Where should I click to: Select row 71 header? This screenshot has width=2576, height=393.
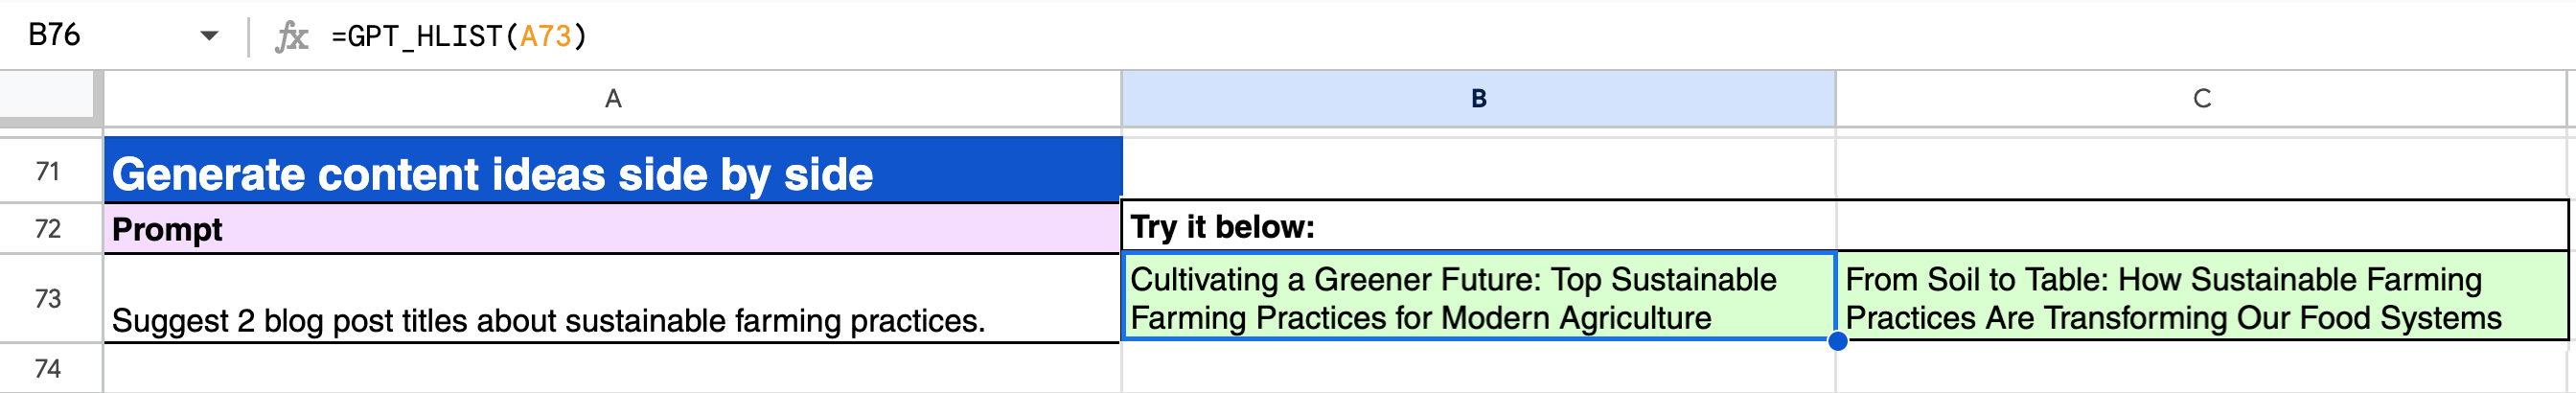50,172
